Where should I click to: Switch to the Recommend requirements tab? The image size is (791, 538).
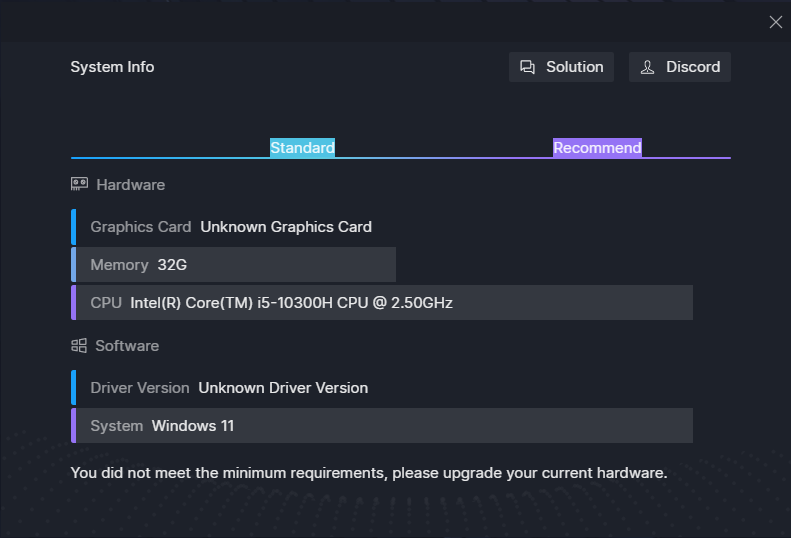(x=597, y=148)
